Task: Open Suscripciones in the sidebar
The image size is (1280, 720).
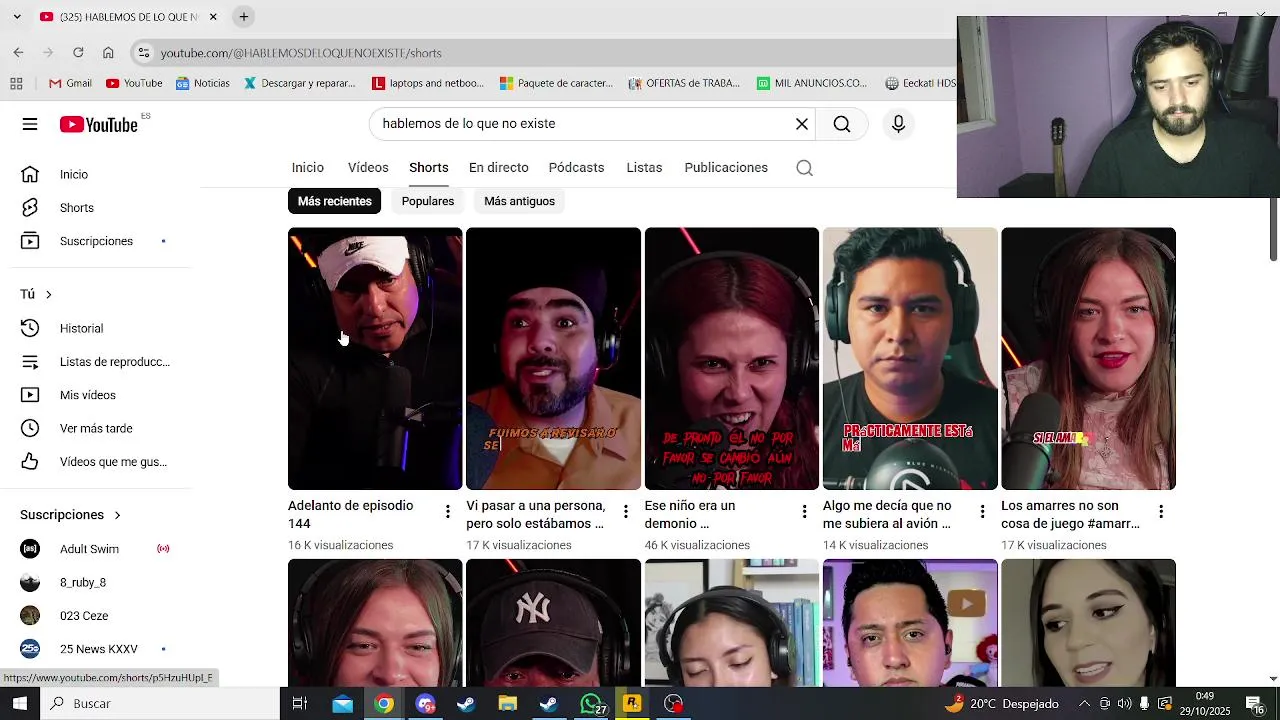Action: click(x=95, y=241)
